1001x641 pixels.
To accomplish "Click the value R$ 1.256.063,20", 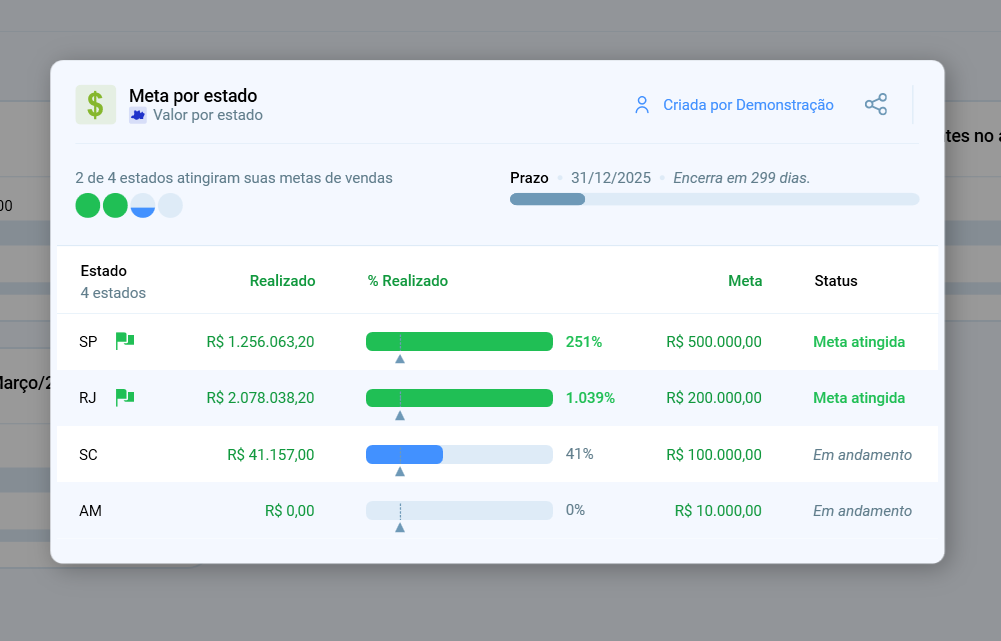I will [260, 342].
